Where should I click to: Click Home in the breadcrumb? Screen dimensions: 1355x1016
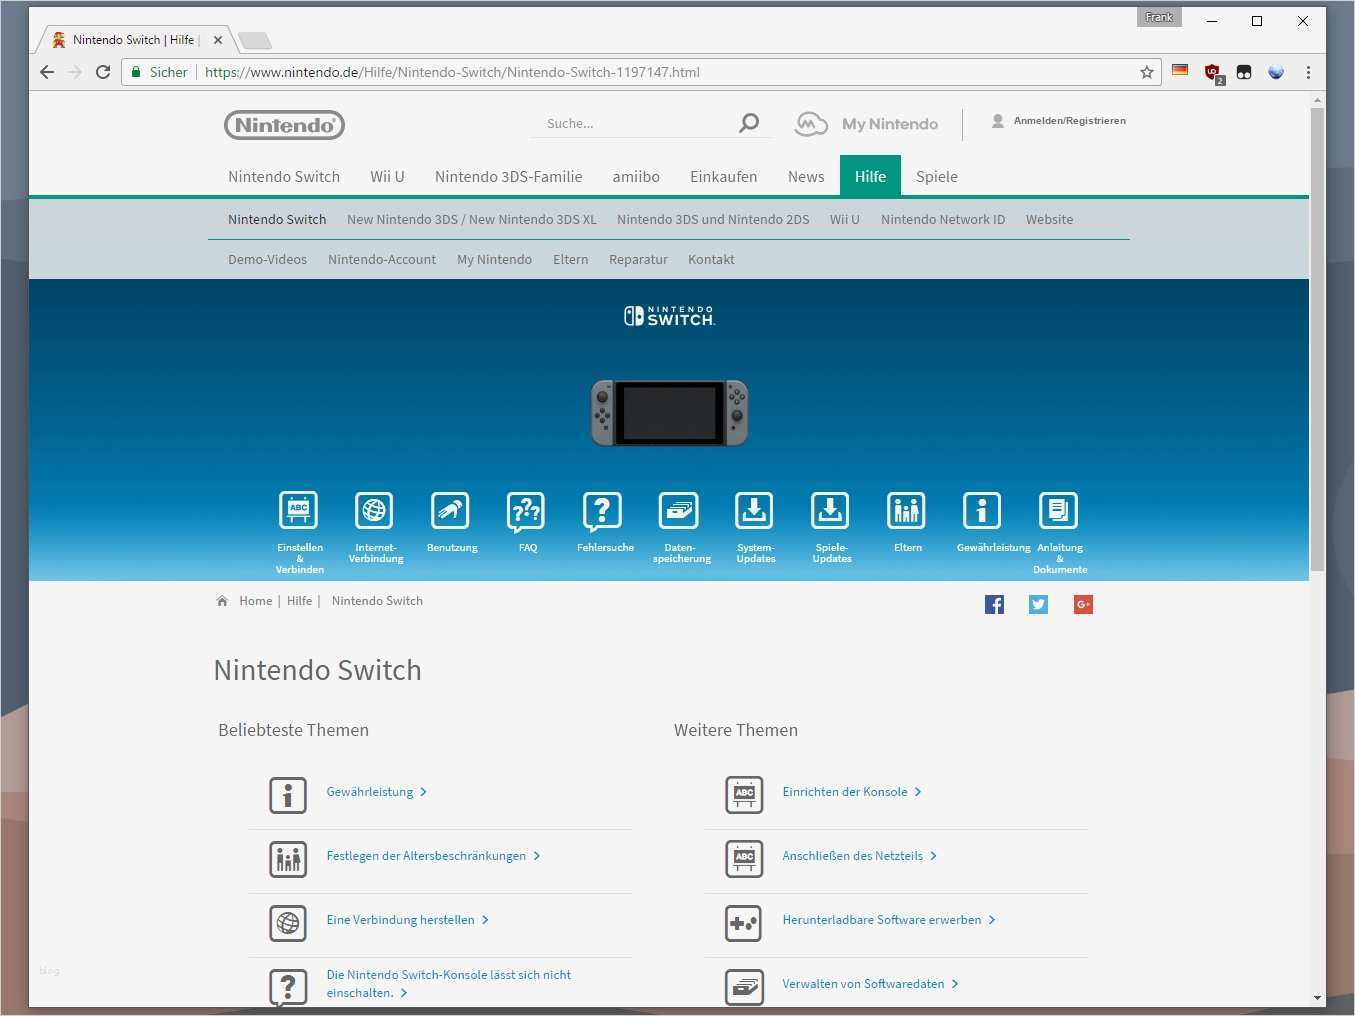pyautogui.click(x=255, y=601)
